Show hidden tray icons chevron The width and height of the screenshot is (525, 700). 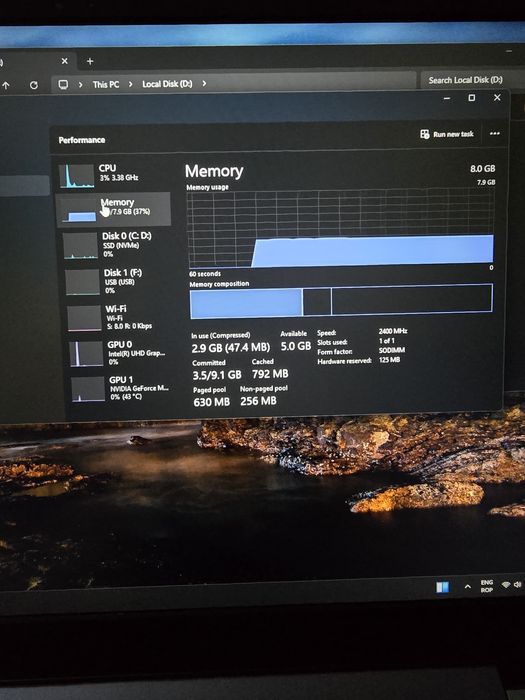(467, 586)
